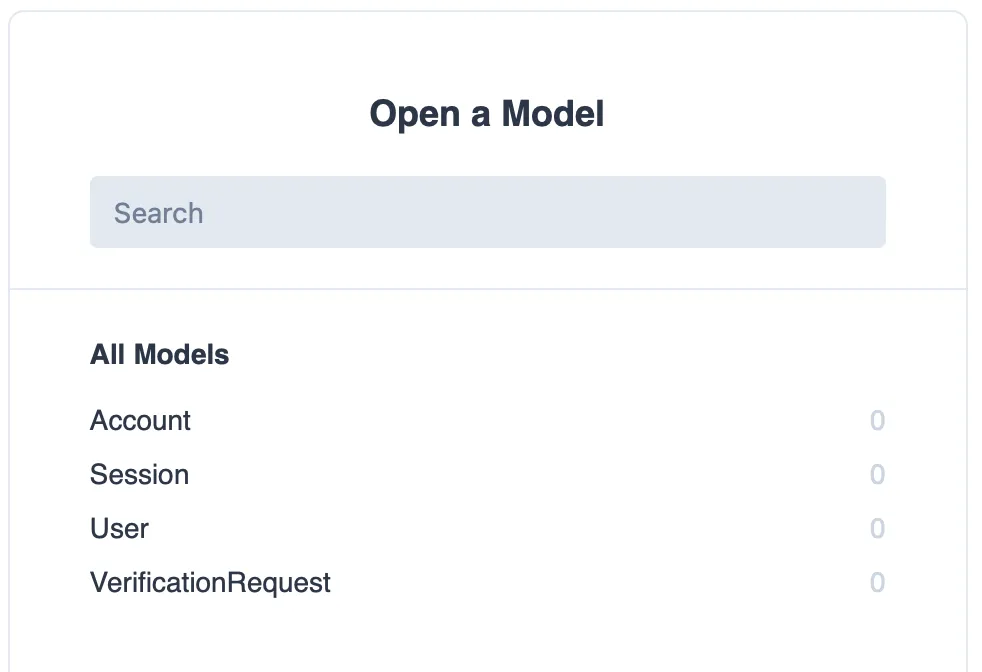Select the zero count beside Account
Screen dimensions: 982x672
coord(877,420)
